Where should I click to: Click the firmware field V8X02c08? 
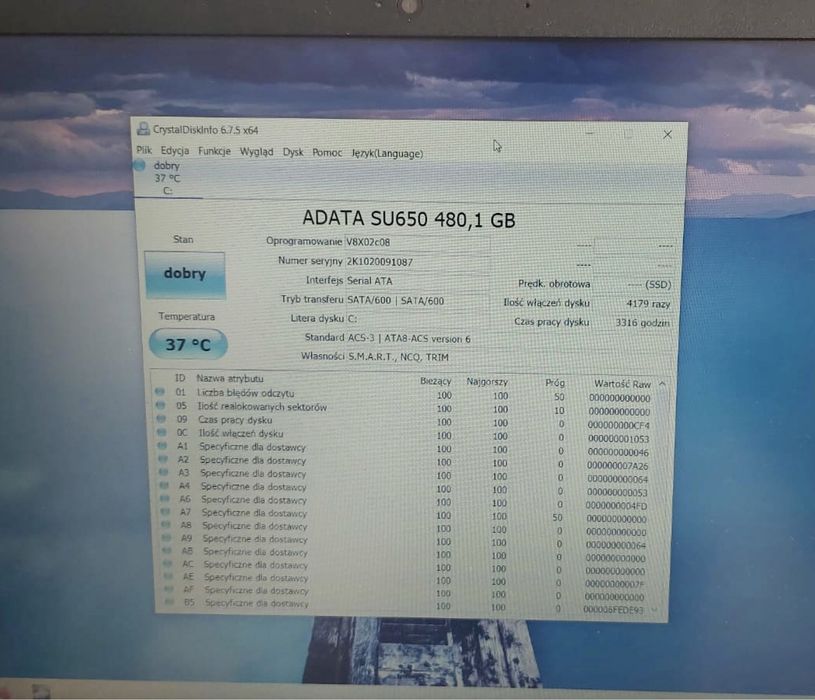click(x=417, y=242)
